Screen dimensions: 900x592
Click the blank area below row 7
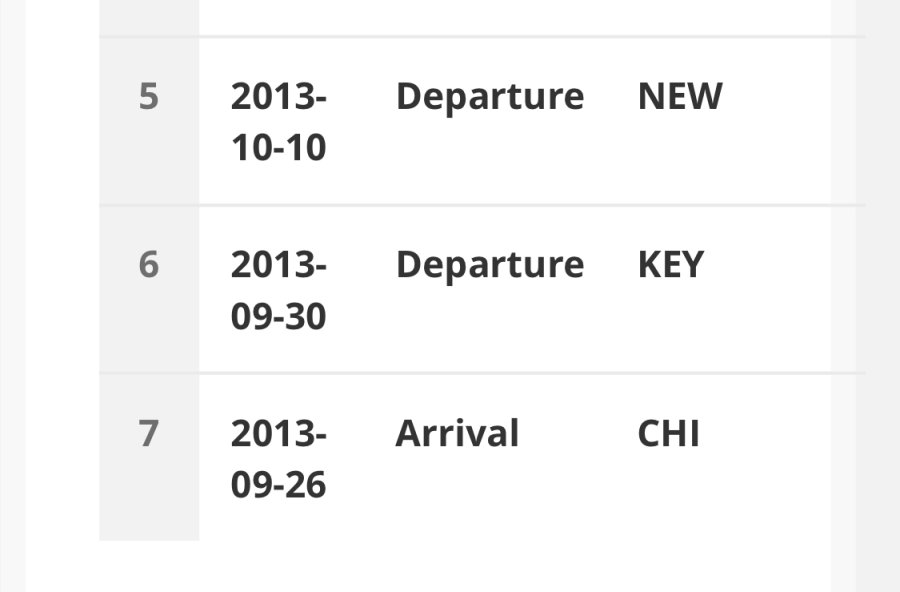coord(450,566)
